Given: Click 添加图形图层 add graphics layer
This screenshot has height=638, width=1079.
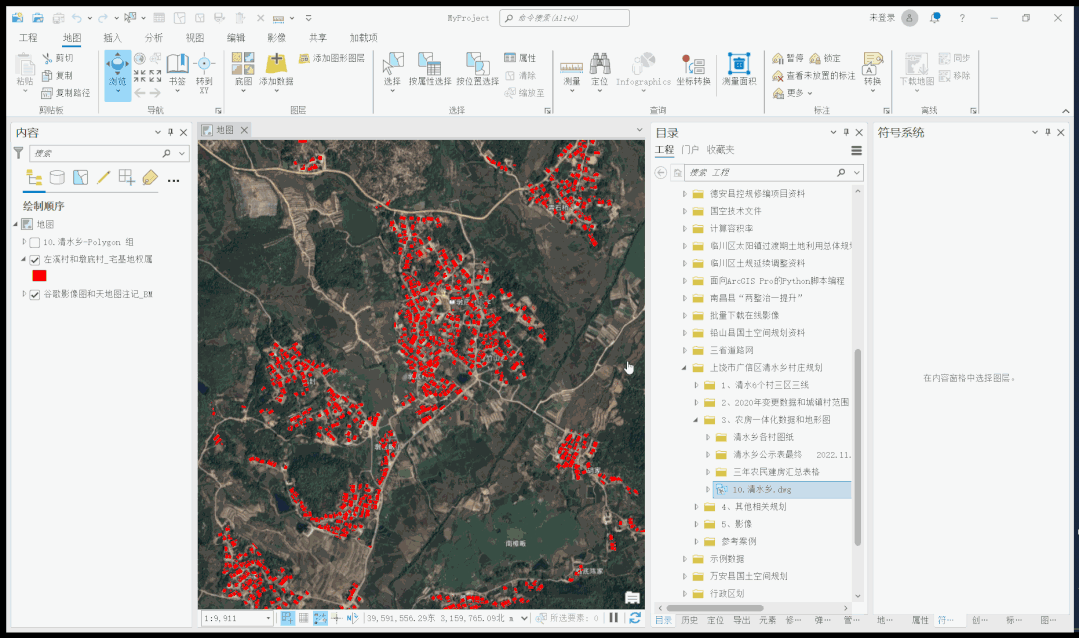Looking at the screenshot, I should point(332,59).
